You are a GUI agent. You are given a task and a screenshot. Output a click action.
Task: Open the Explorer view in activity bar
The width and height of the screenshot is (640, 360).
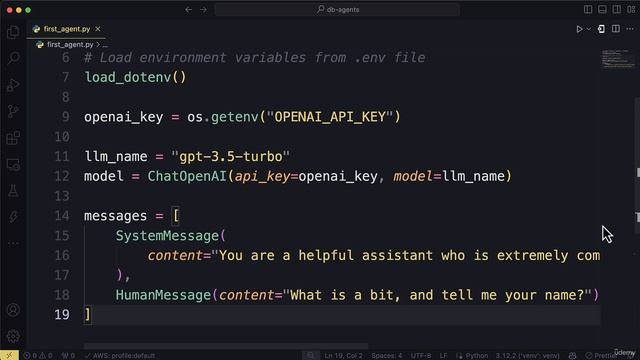[13, 32]
